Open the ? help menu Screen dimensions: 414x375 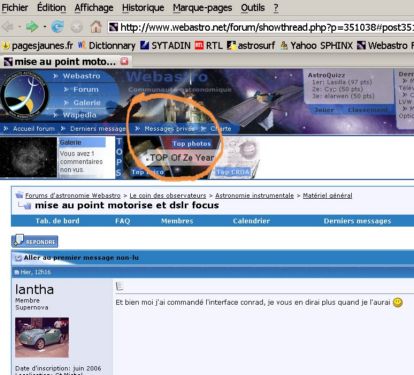276,7
